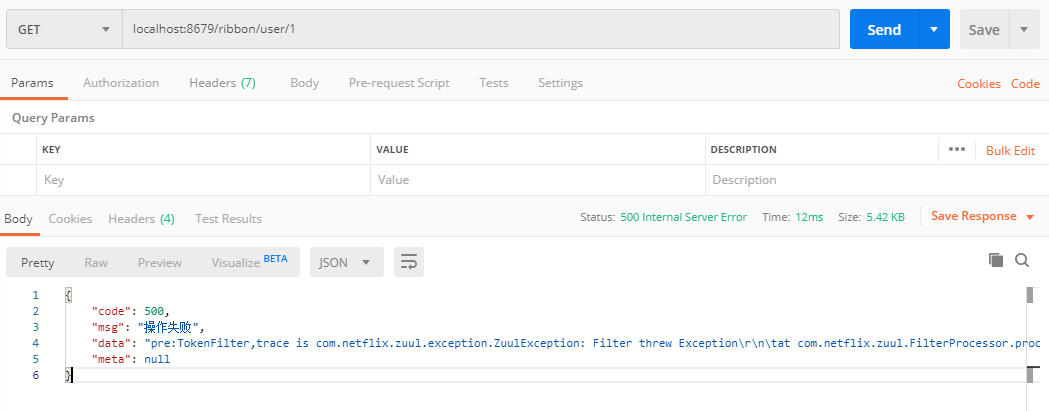This screenshot has height=411, width=1049.
Task: Search within the response body
Action: pyautogui.click(x=1022, y=260)
